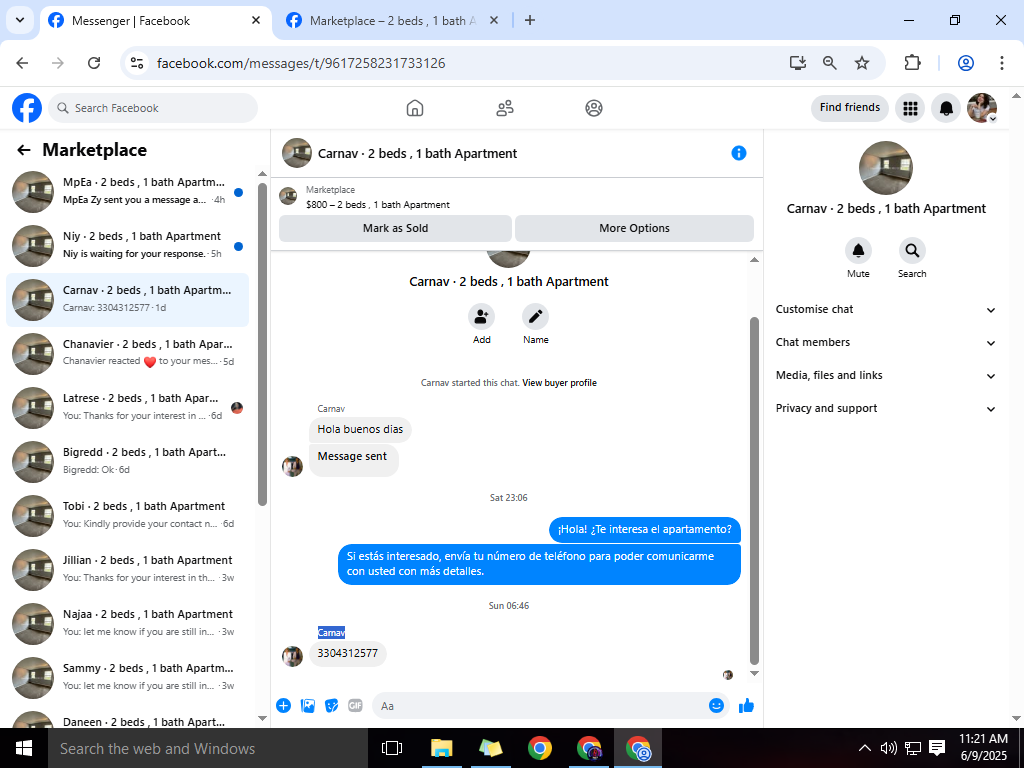Choose a GIF icon in composer

click(x=355, y=705)
